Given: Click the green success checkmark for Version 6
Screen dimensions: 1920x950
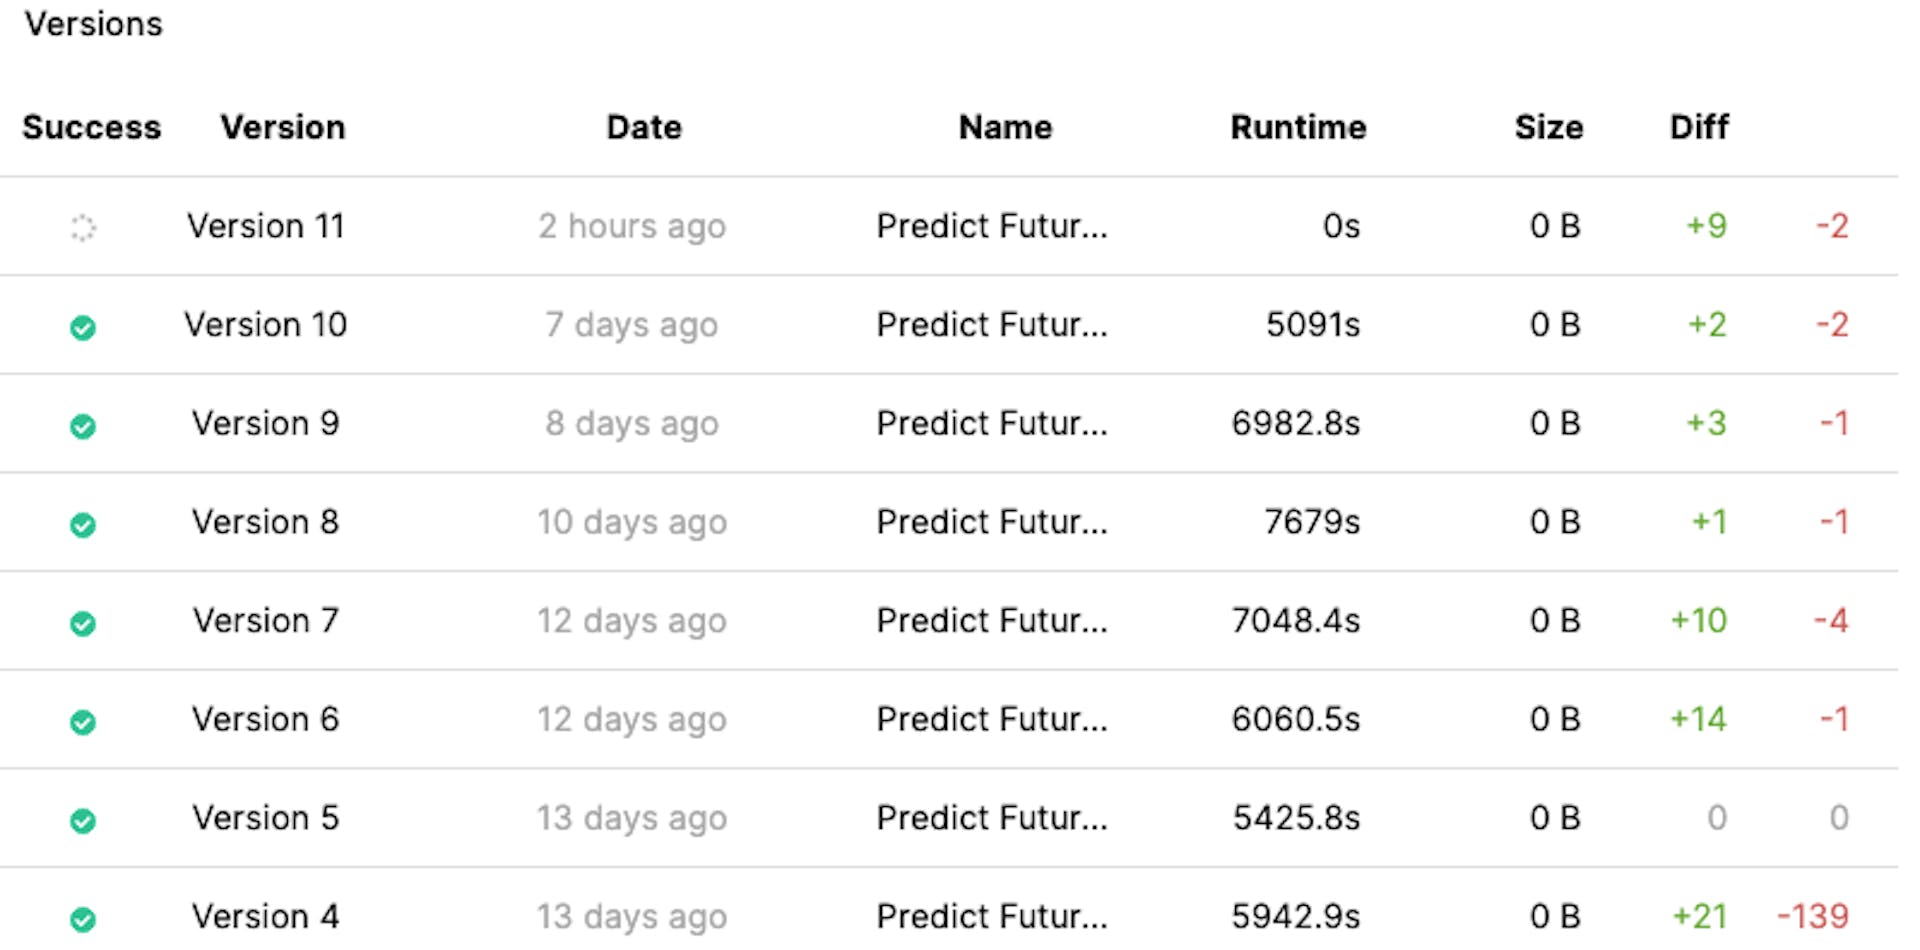Looking at the screenshot, I should [83, 721].
